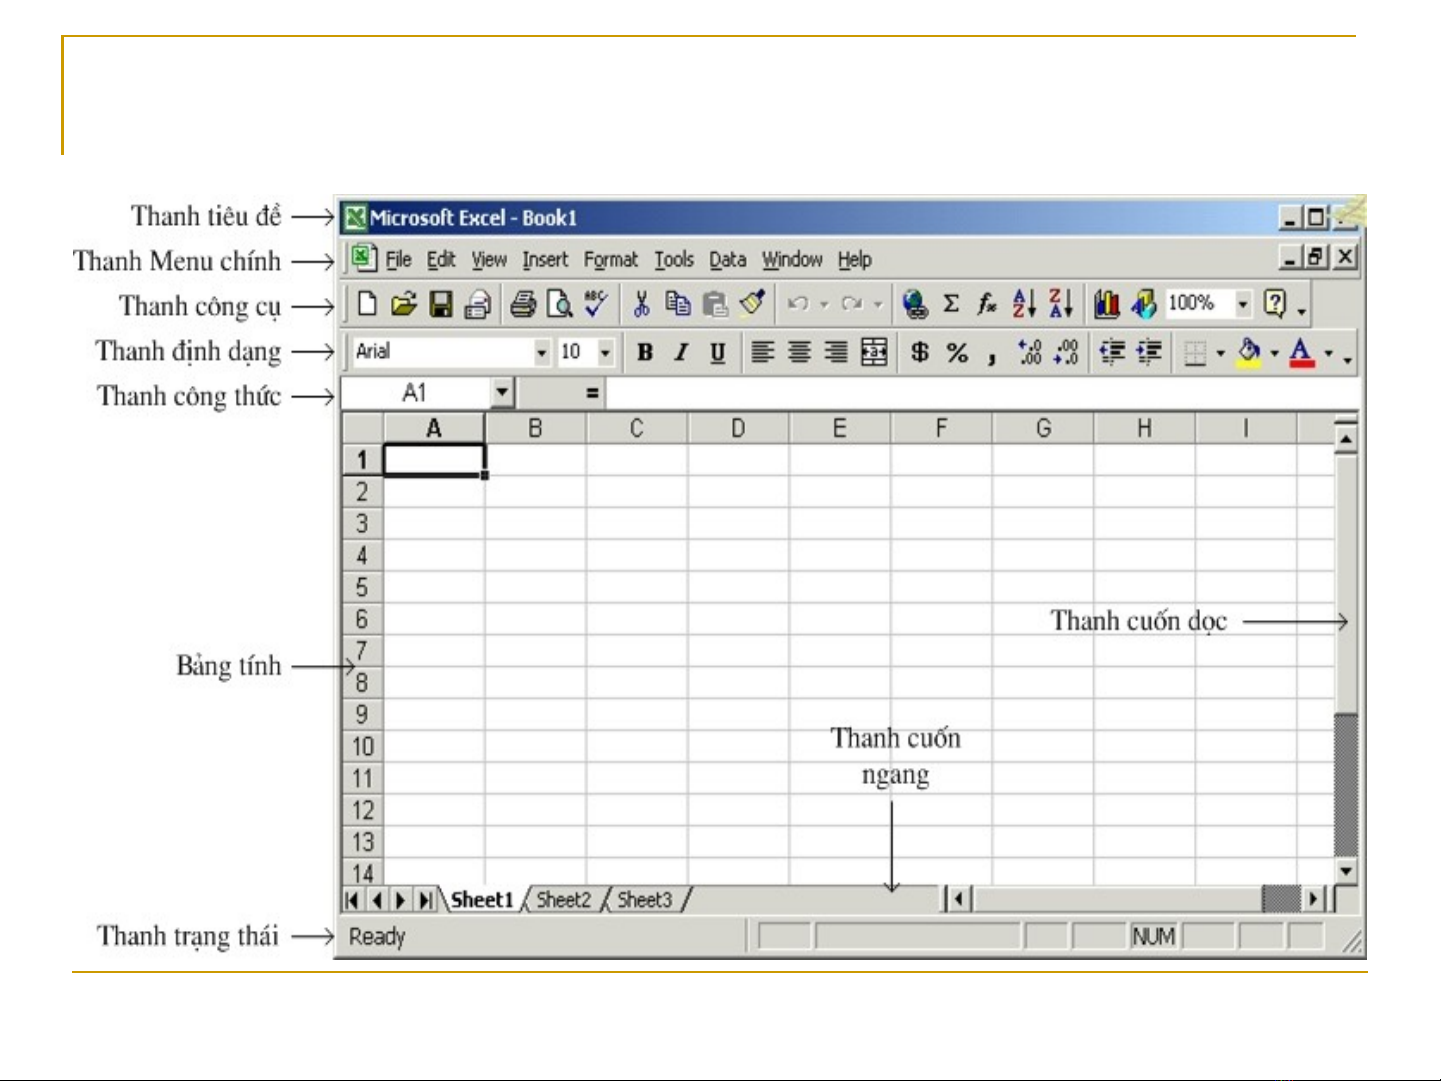Click the column D header

pos(737,429)
